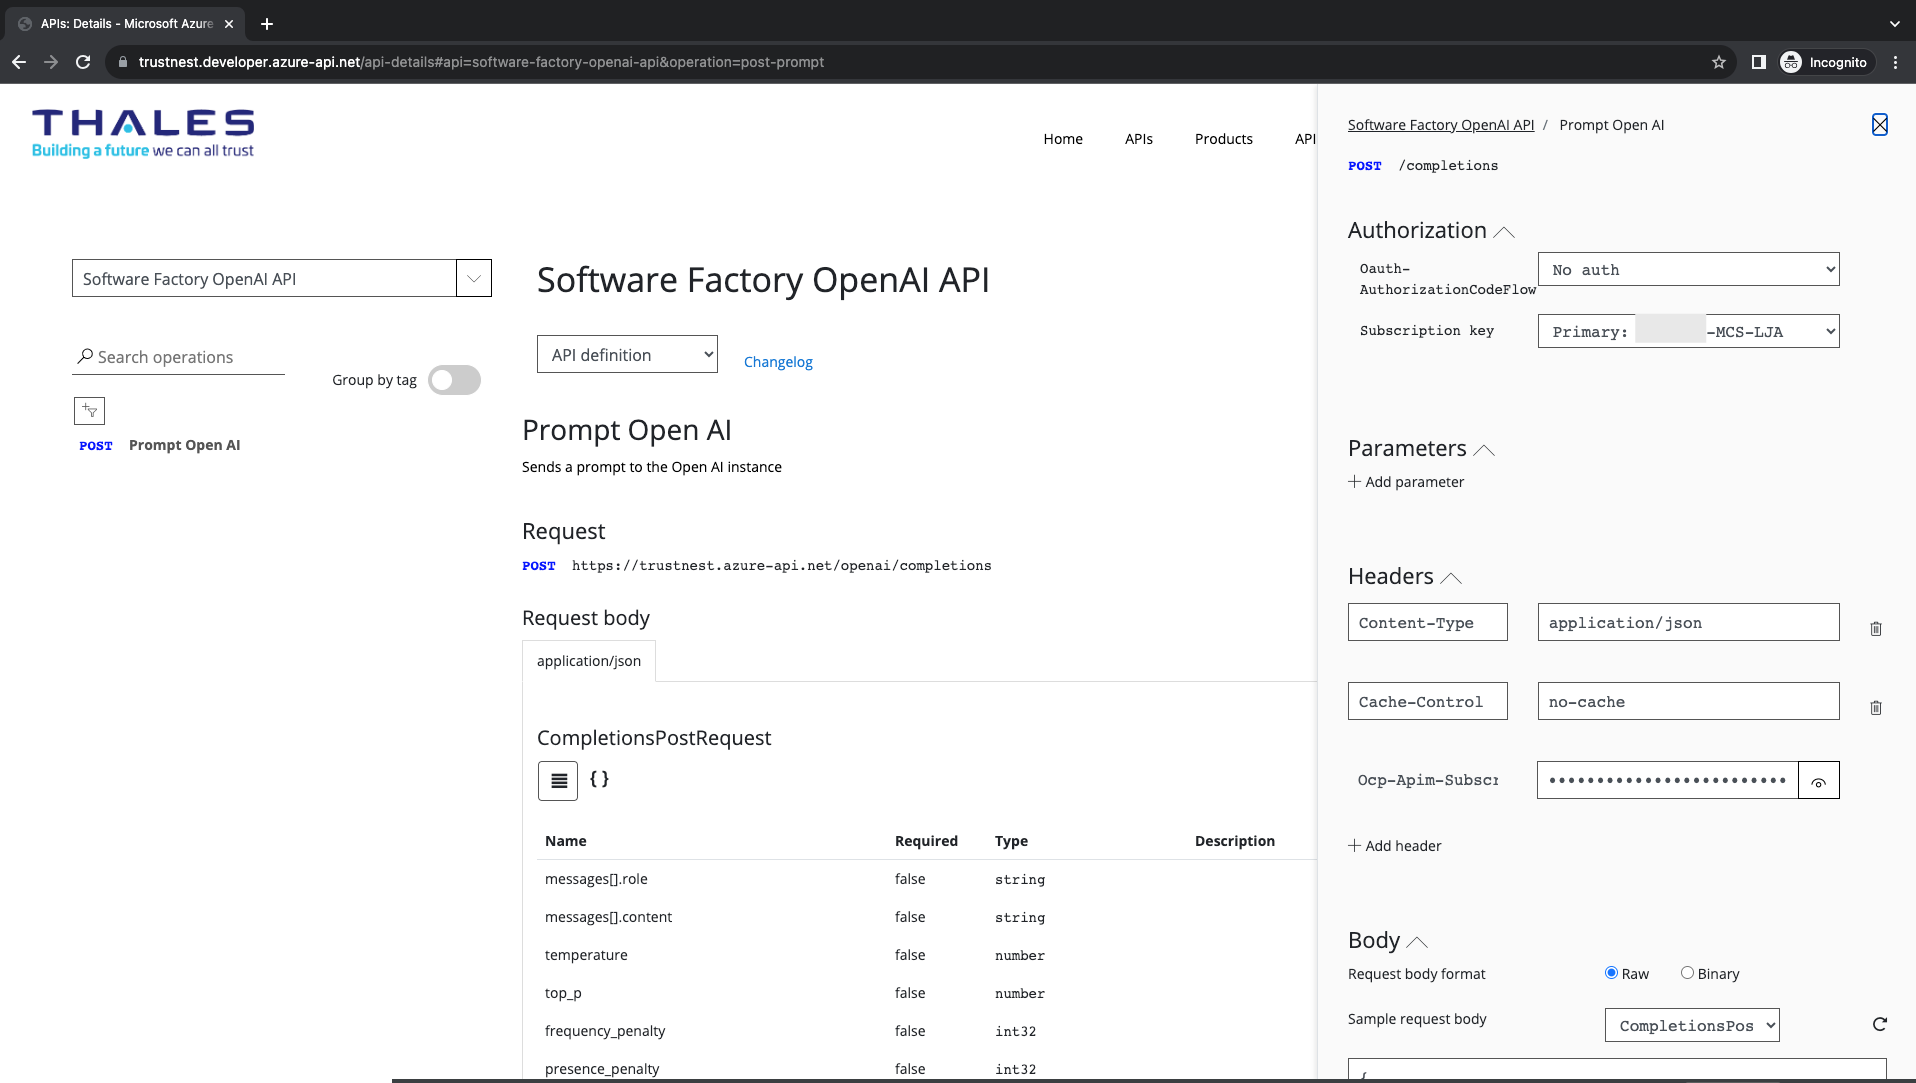Open the No auth authorization dropdown
The image size is (1916, 1083).
pos(1688,269)
